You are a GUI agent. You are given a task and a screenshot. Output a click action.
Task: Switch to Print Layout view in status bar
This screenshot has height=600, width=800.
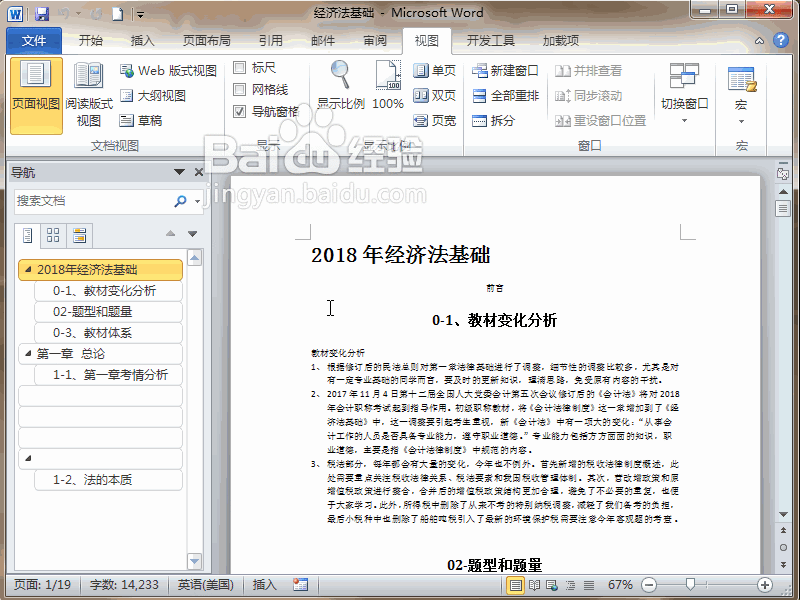pos(516,585)
